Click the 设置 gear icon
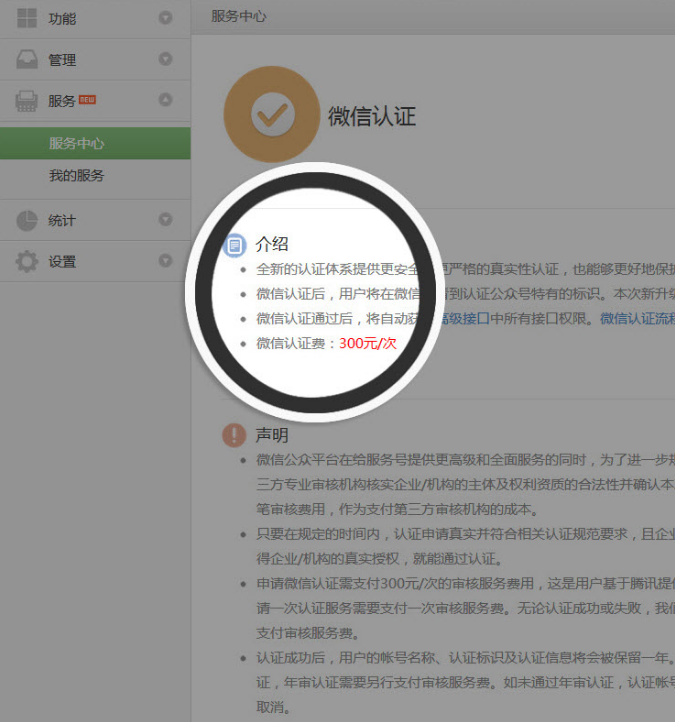Screen dimensions: 675x722 (x=27, y=262)
